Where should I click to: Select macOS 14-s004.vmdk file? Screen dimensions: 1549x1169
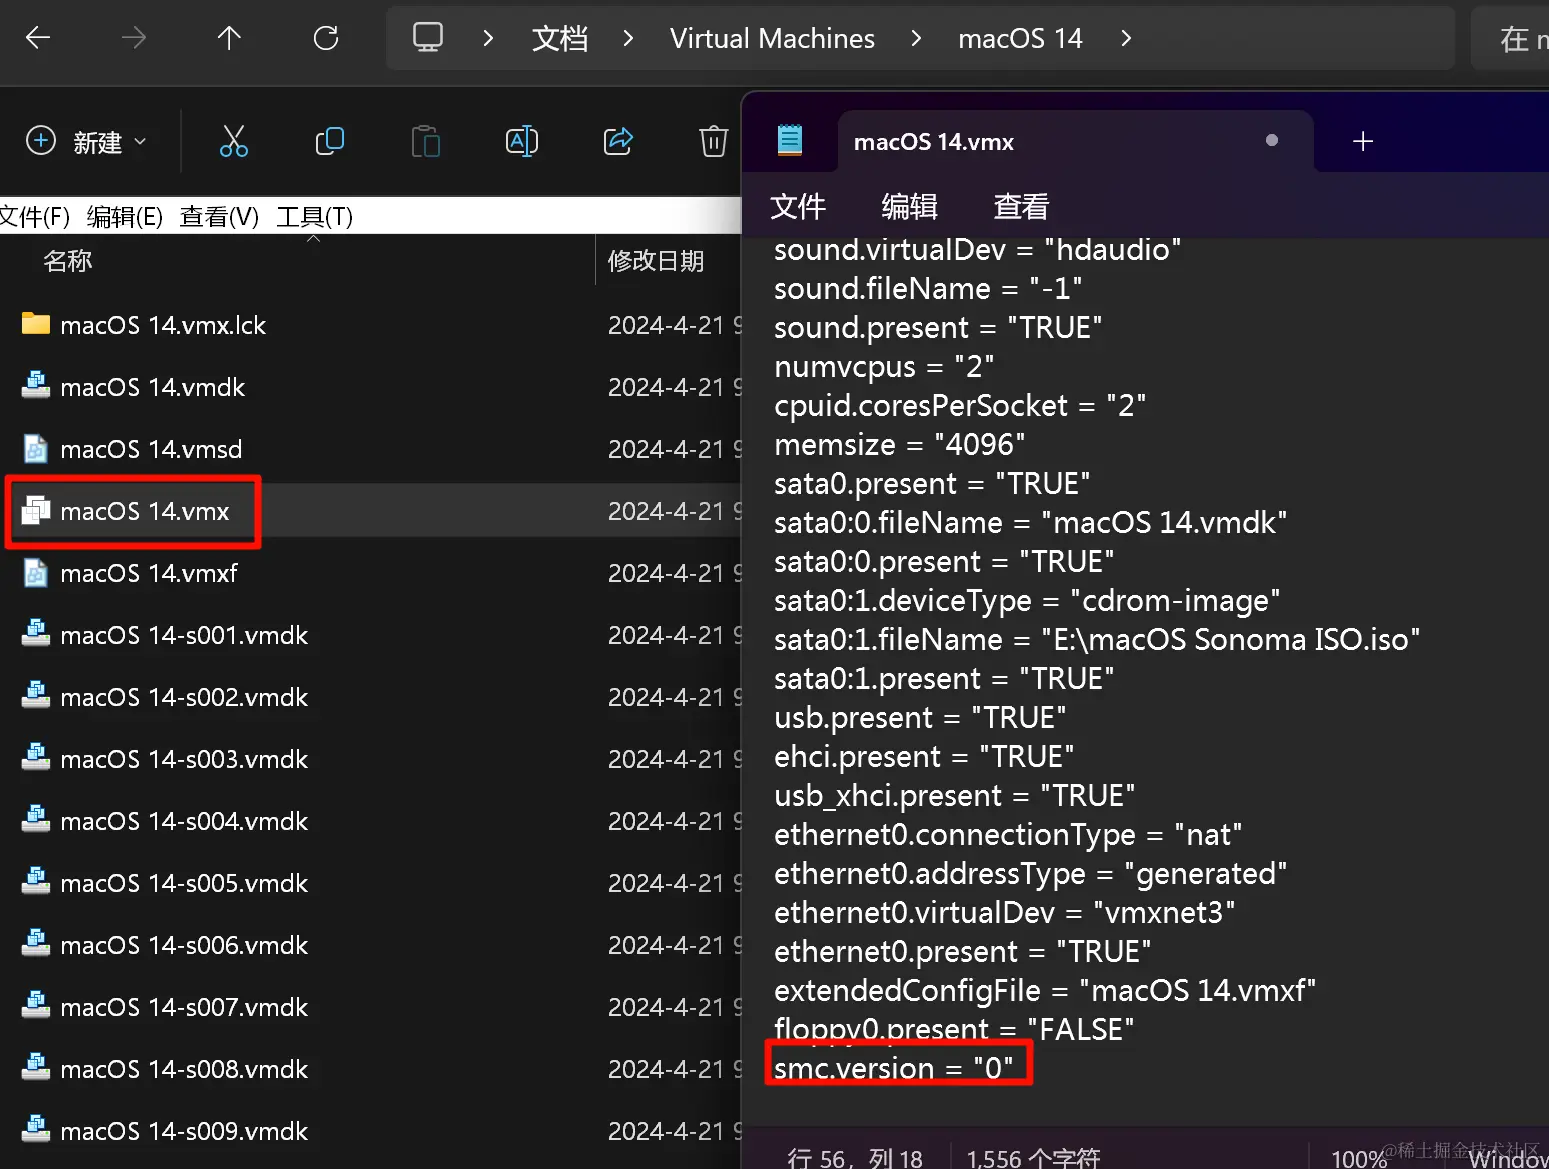click(x=184, y=821)
